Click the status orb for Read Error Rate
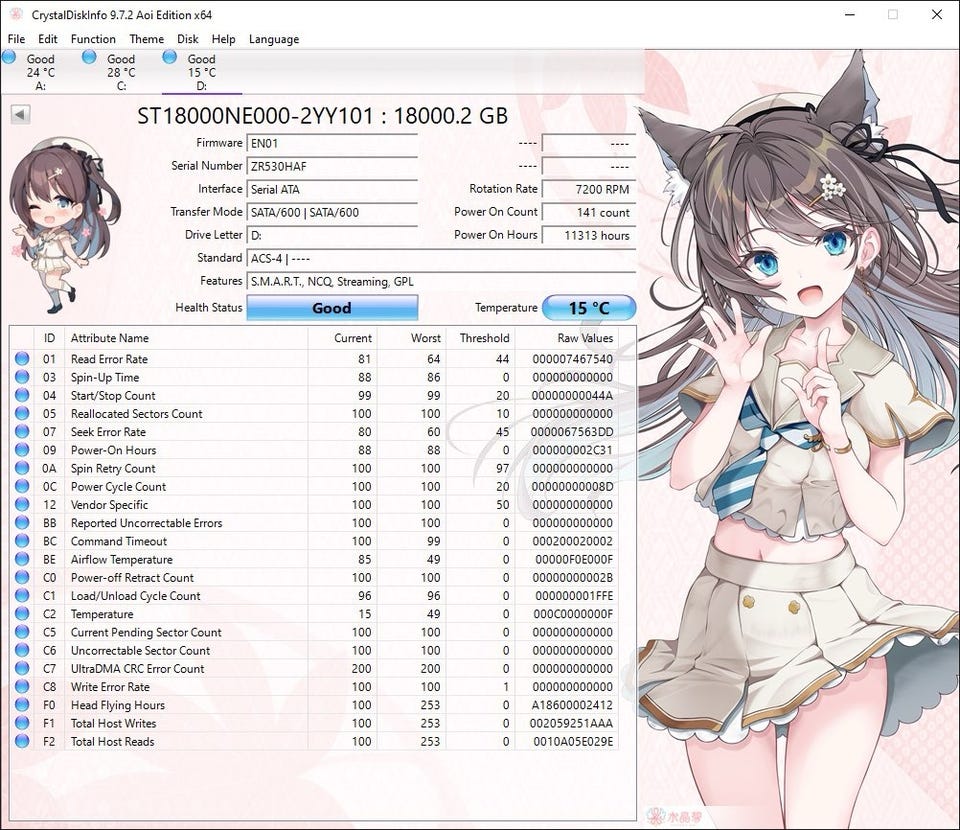The width and height of the screenshot is (960, 830). [x=22, y=359]
